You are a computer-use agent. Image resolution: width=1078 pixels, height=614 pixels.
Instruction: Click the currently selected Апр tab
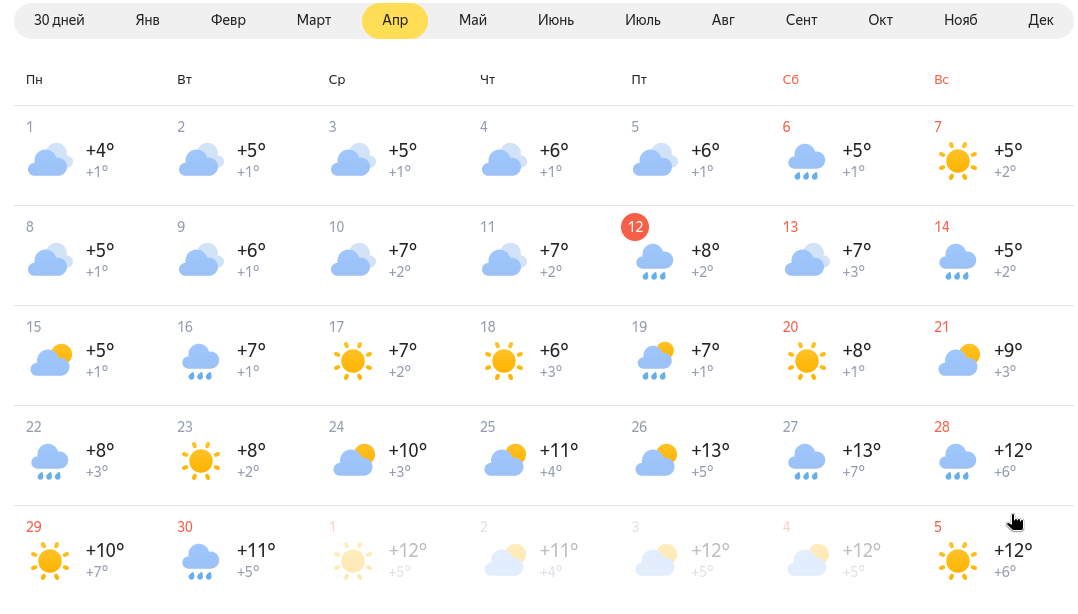click(395, 20)
